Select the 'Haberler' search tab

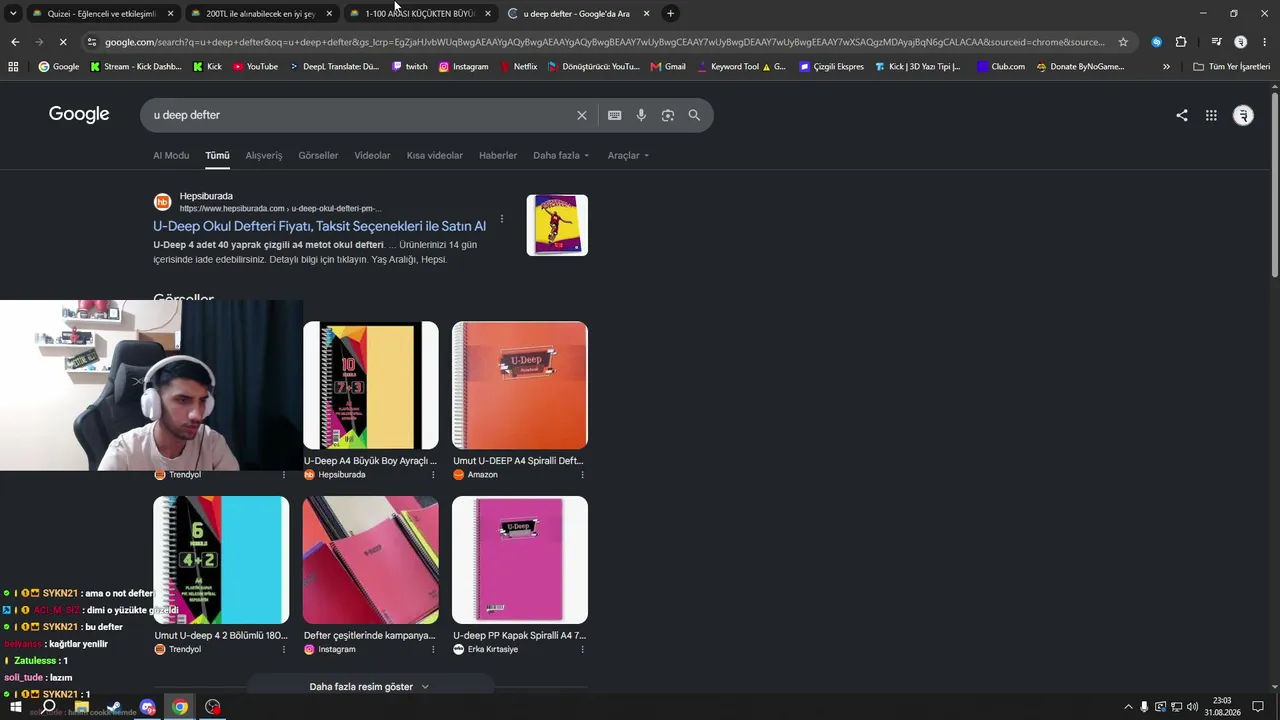(498, 155)
